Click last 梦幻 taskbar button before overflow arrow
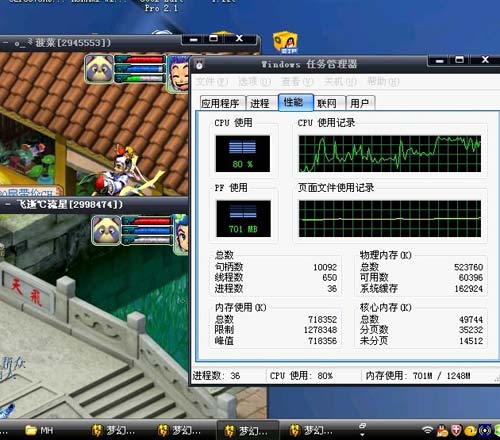This screenshot has width=500, height=440. tap(310, 430)
